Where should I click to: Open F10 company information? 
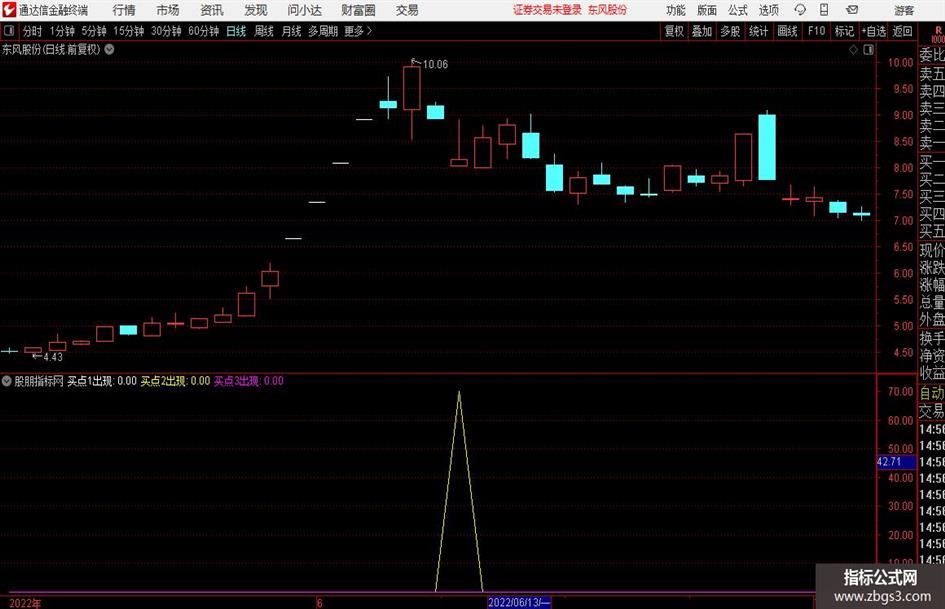[x=816, y=31]
